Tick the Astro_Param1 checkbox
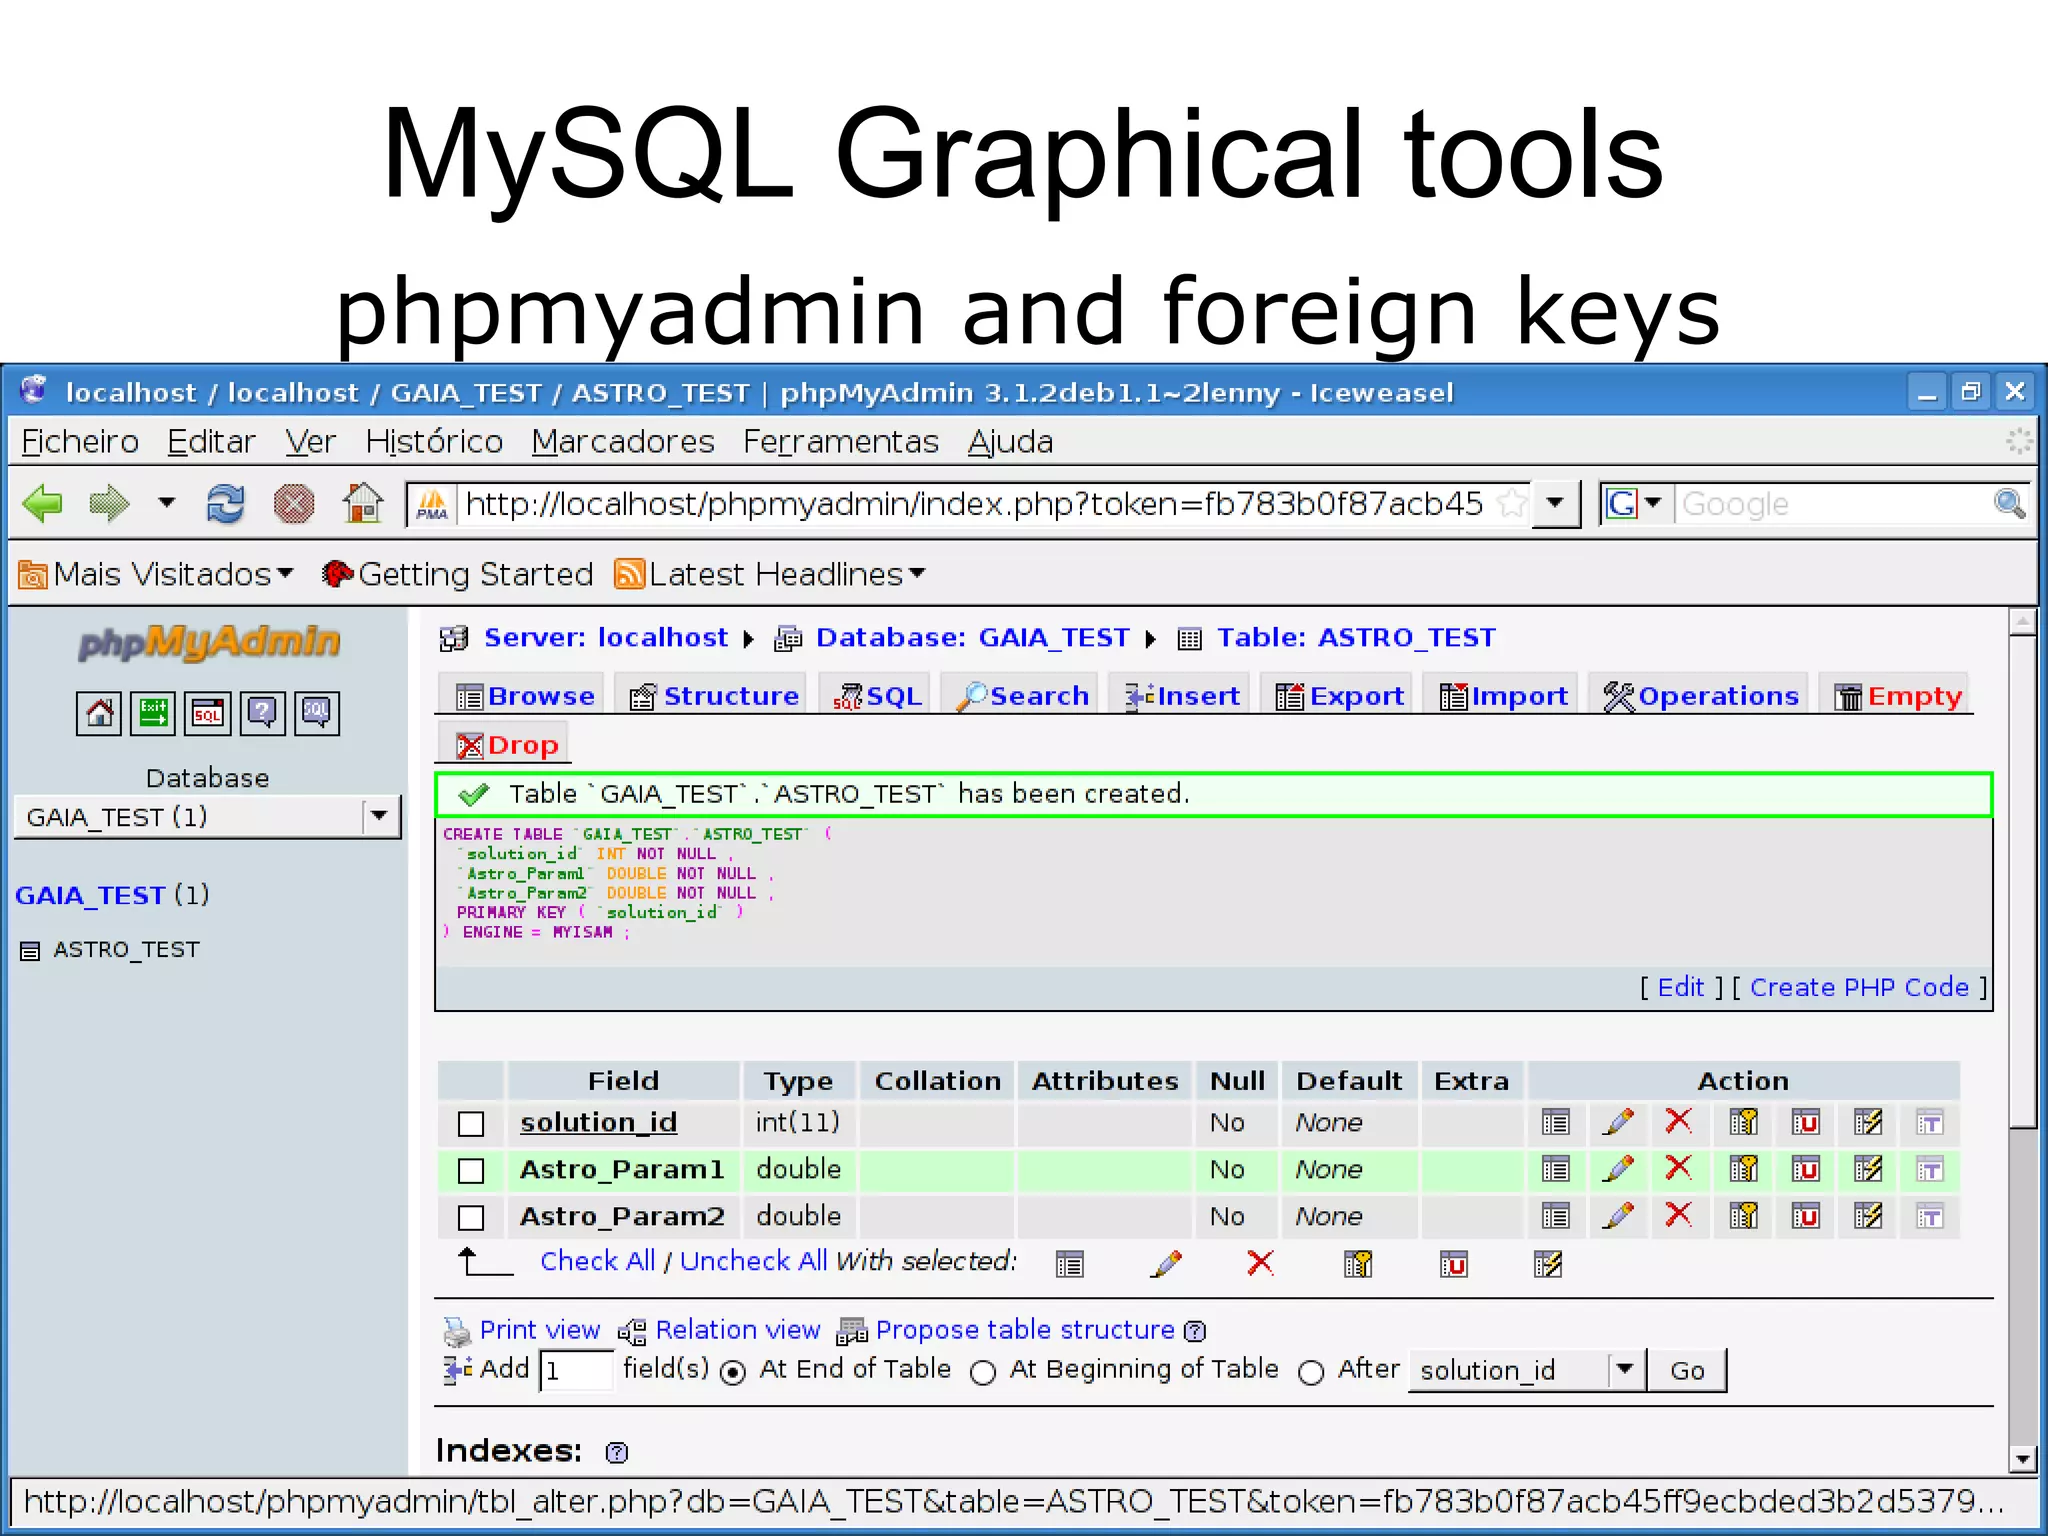2048x1536 pixels. pos(471,1171)
